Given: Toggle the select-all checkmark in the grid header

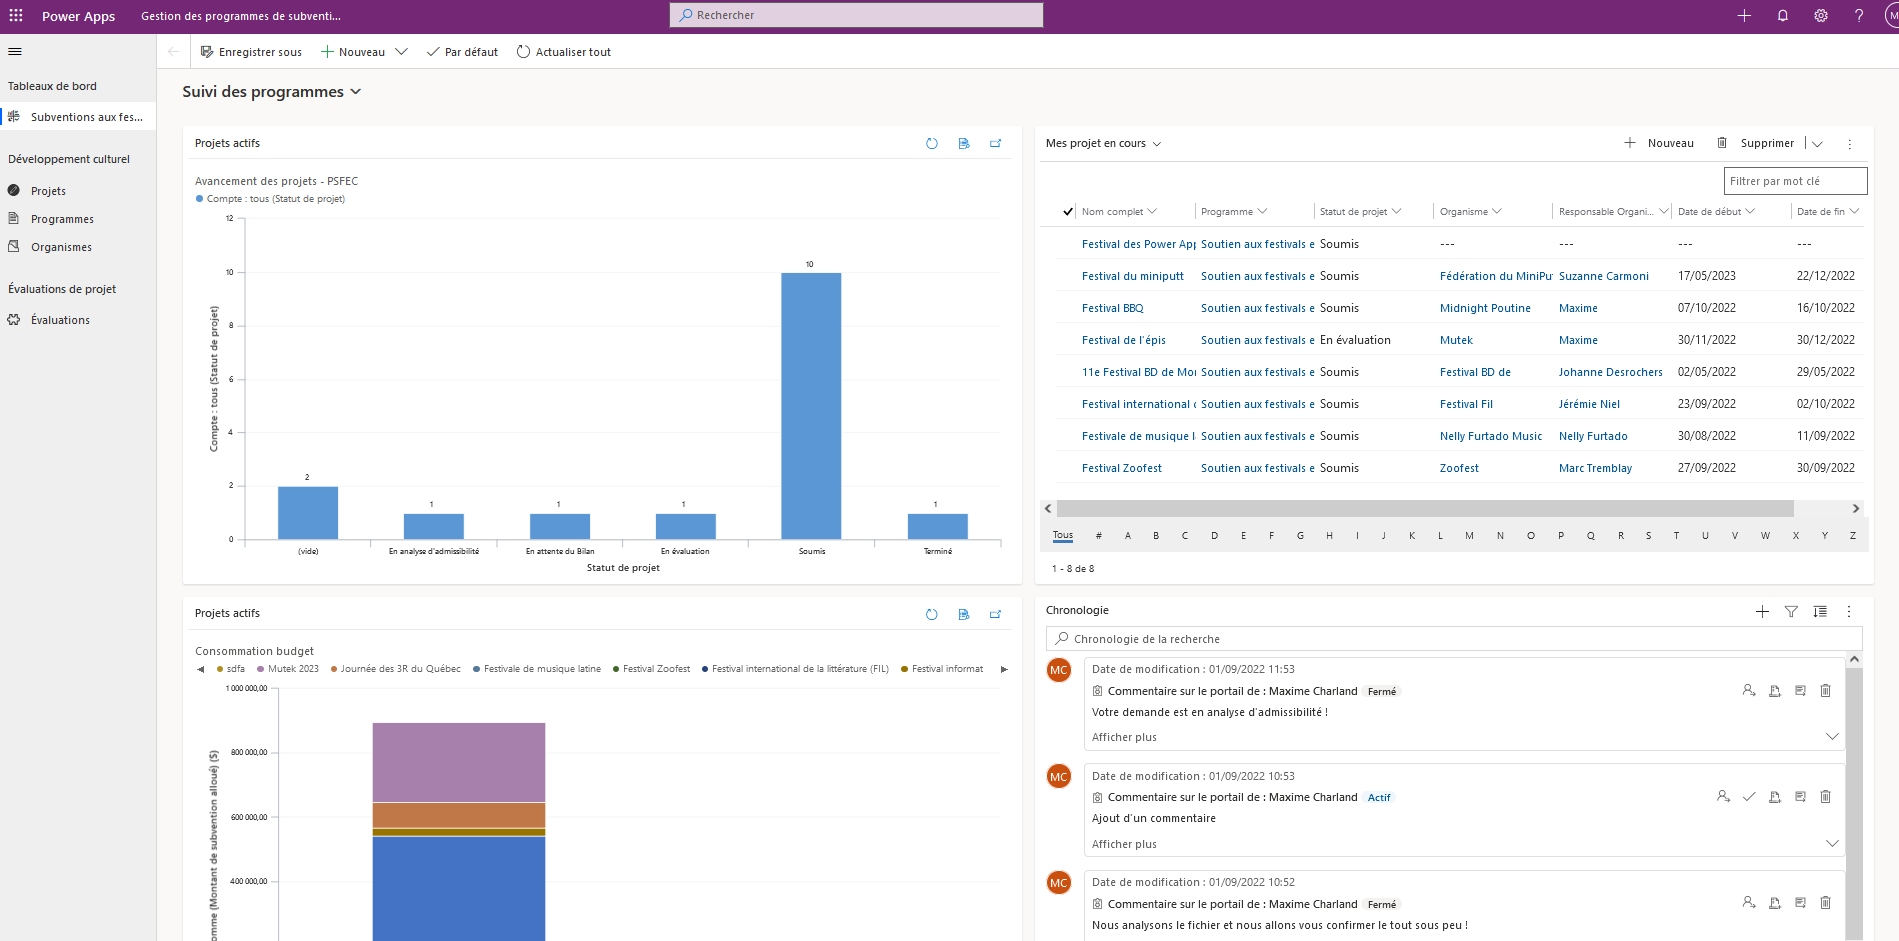Looking at the screenshot, I should pos(1068,212).
